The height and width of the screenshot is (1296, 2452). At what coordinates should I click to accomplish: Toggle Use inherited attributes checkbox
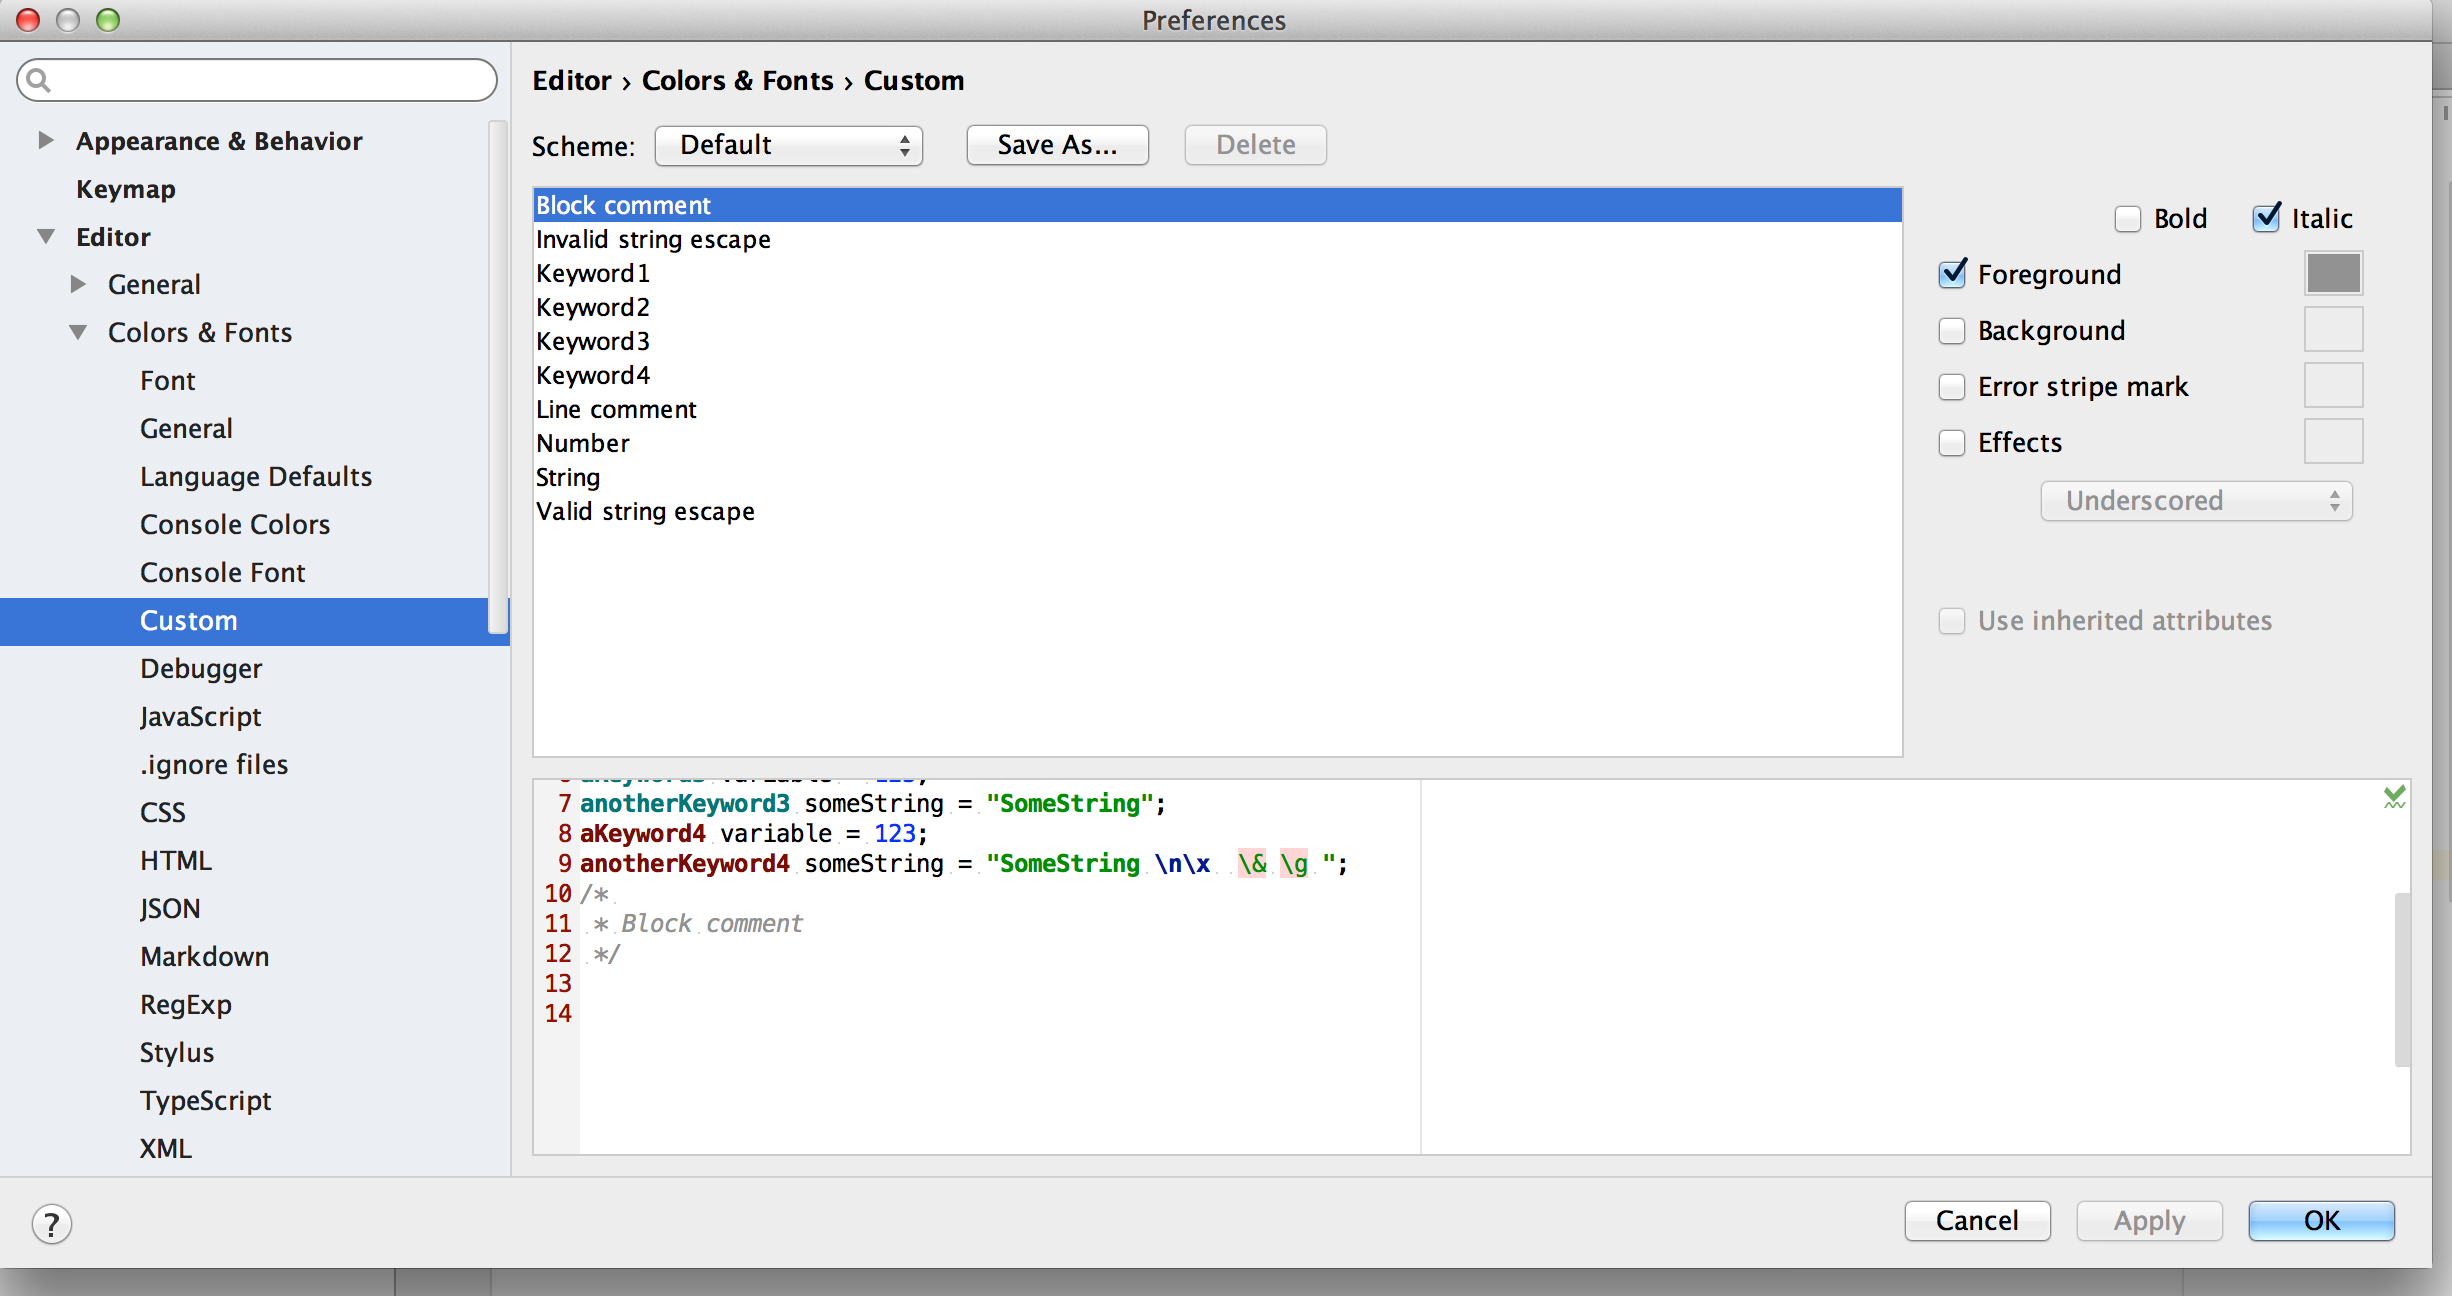pos(1952,621)
